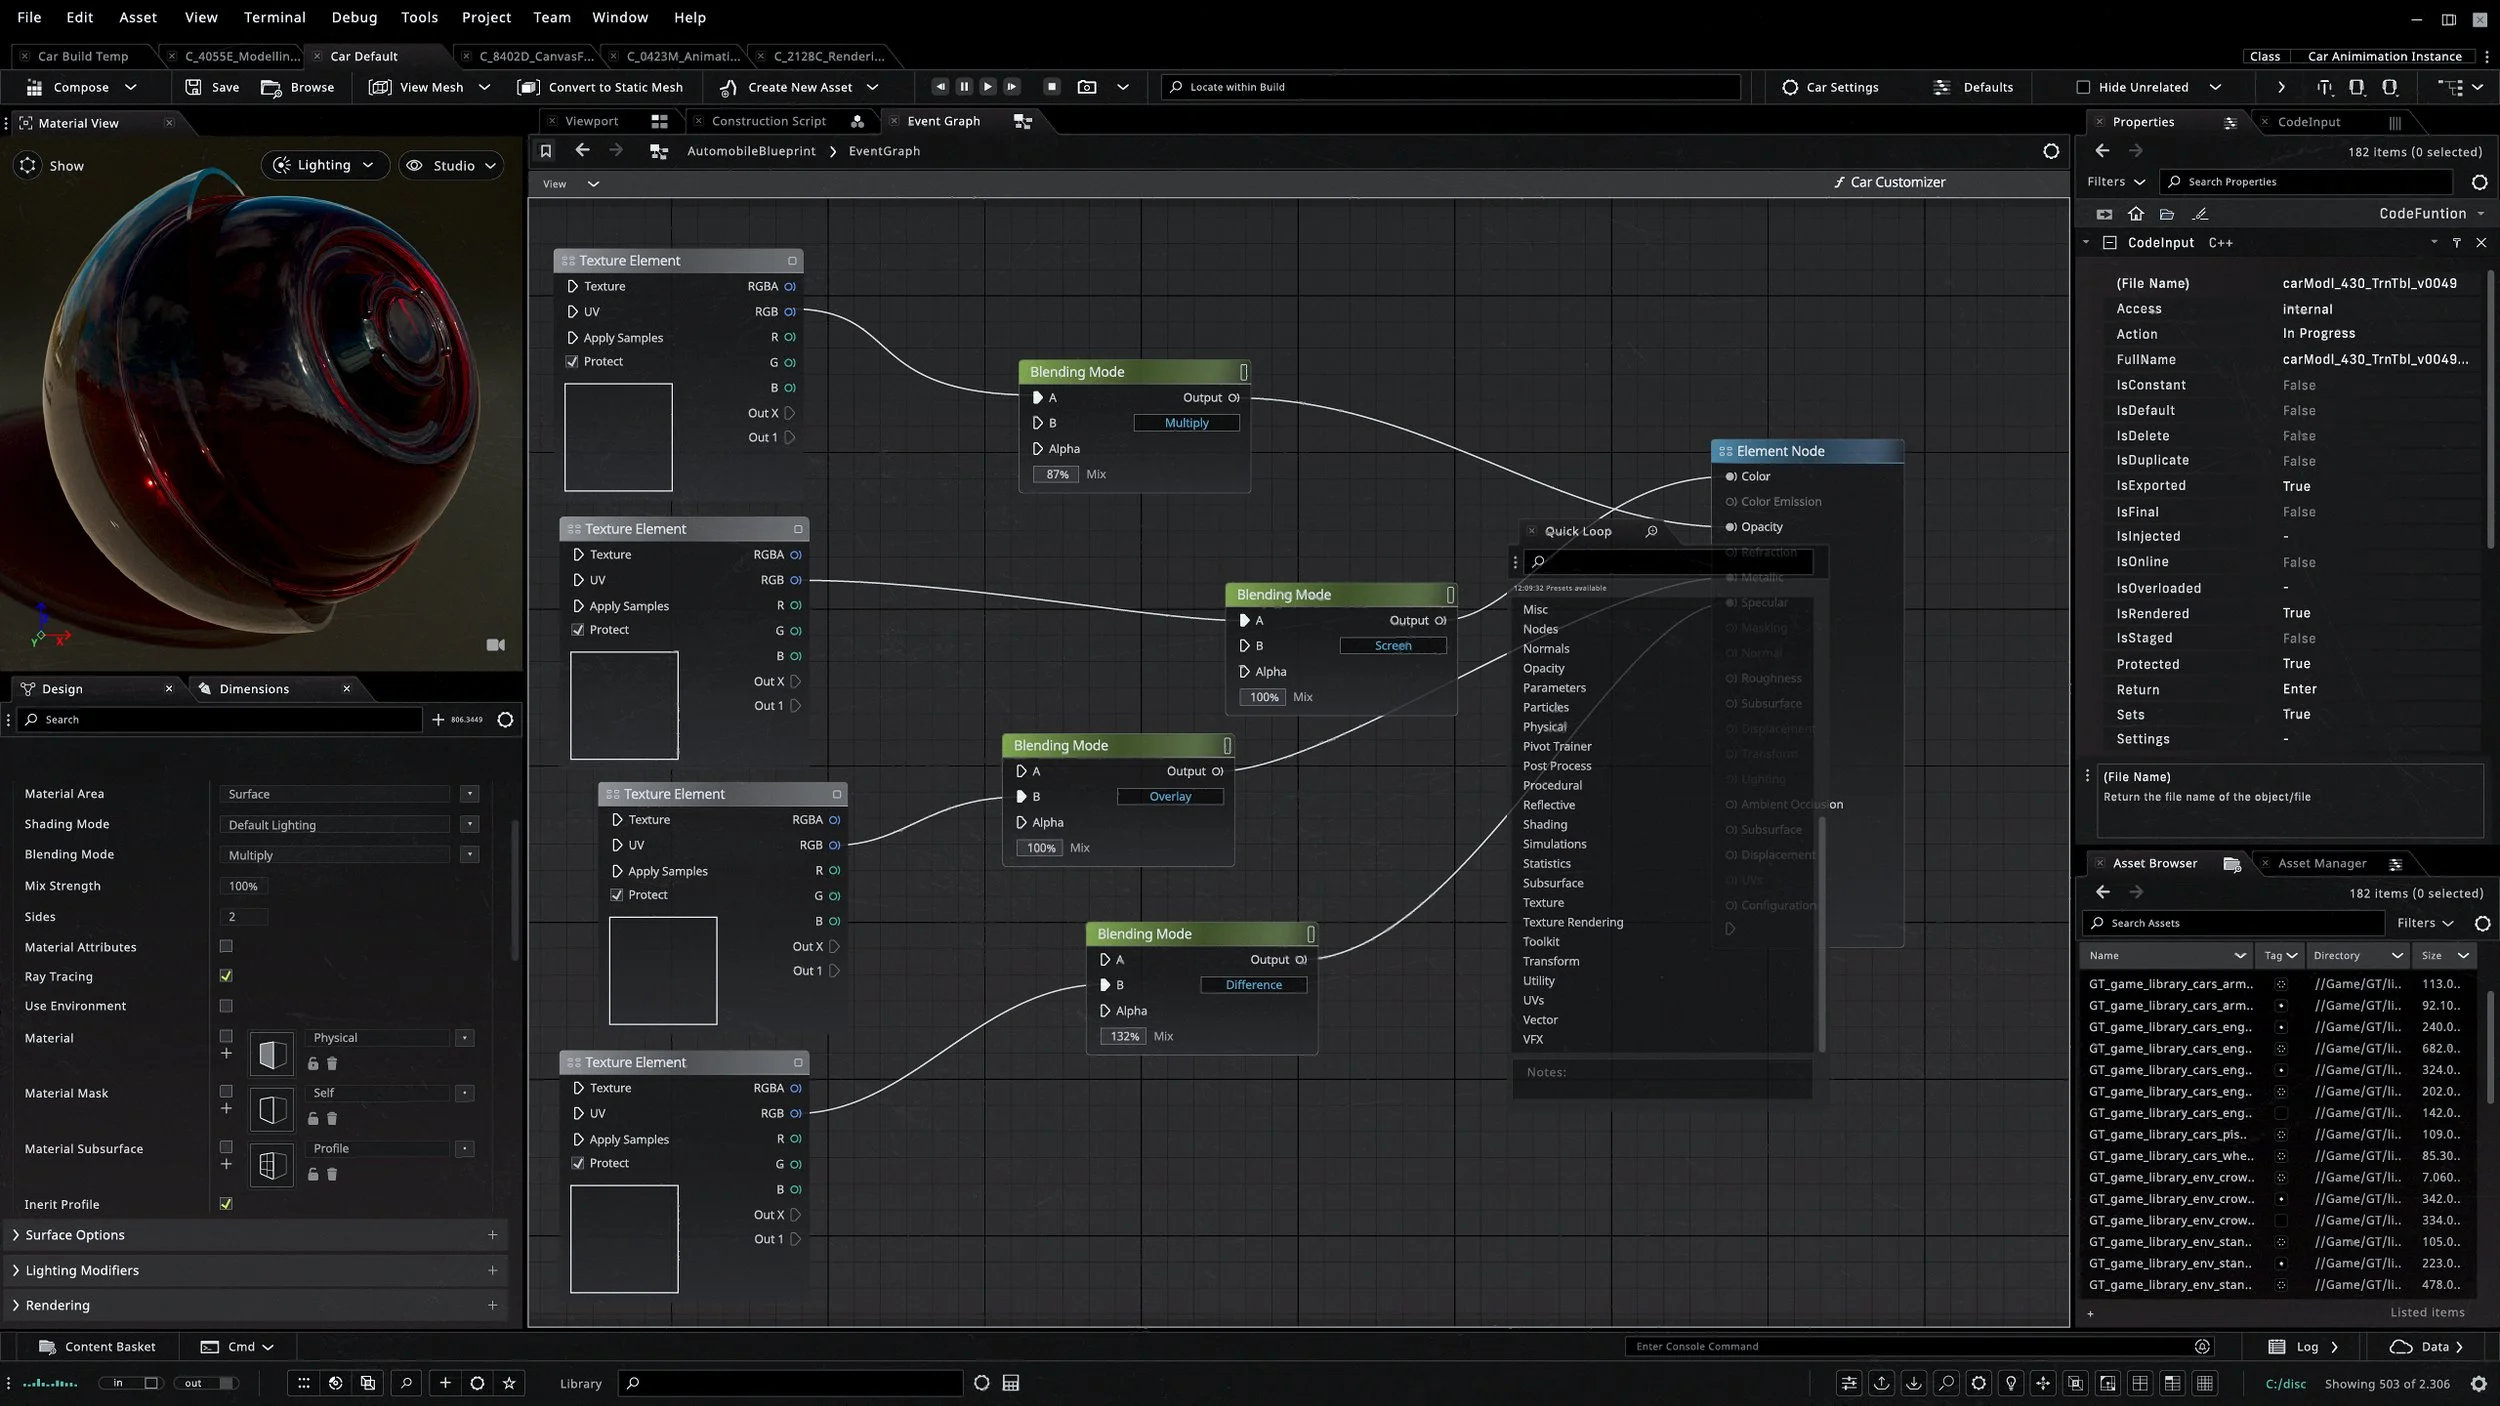Open the Blending Mode dropdown showing Multiply

[x=469, y=855]
